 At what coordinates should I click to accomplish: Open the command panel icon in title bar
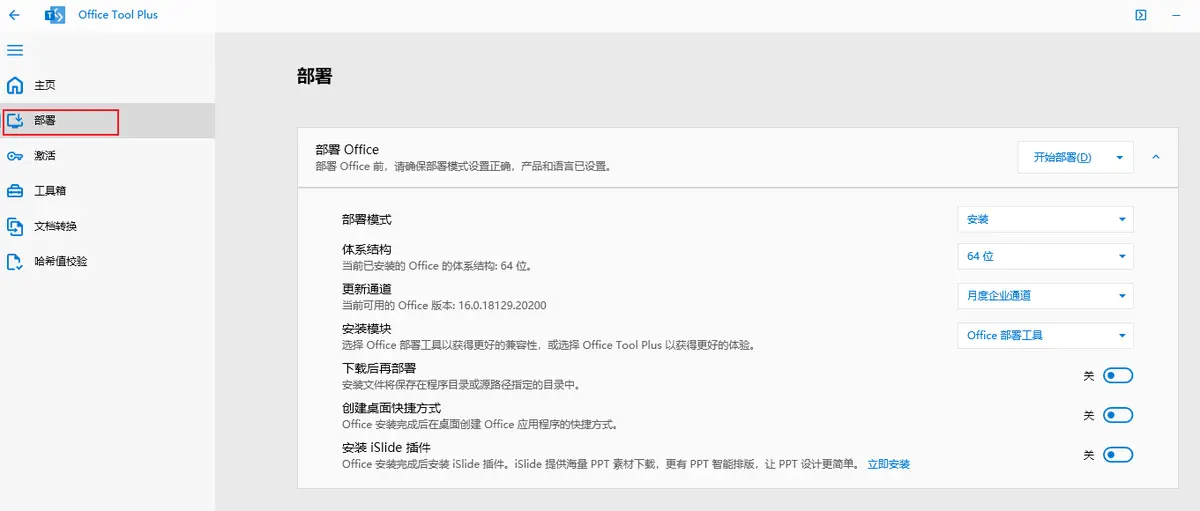pos(1140,15)
